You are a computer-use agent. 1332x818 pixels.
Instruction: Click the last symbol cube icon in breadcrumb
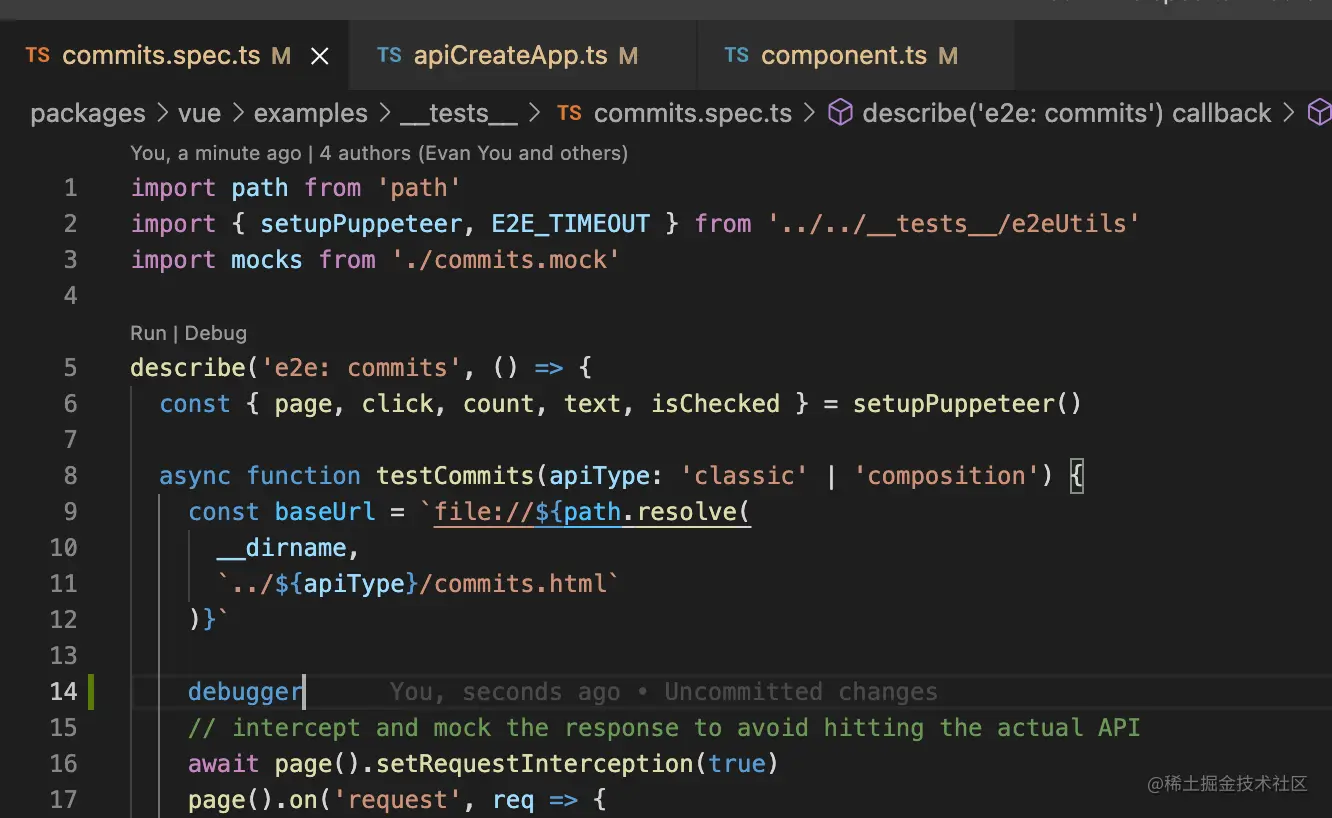pos(1319,113)
